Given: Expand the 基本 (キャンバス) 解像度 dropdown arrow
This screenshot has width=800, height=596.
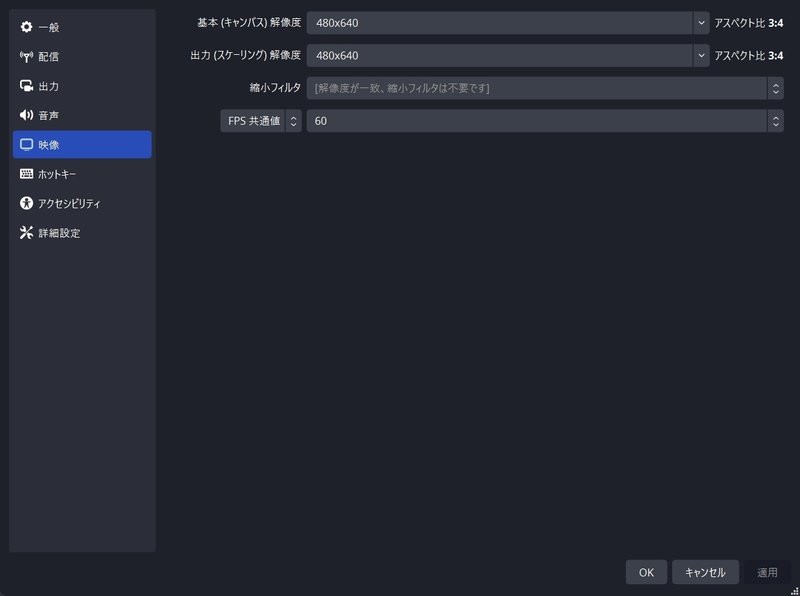Looking at the screenshot, I should click(x=701, y=23).
